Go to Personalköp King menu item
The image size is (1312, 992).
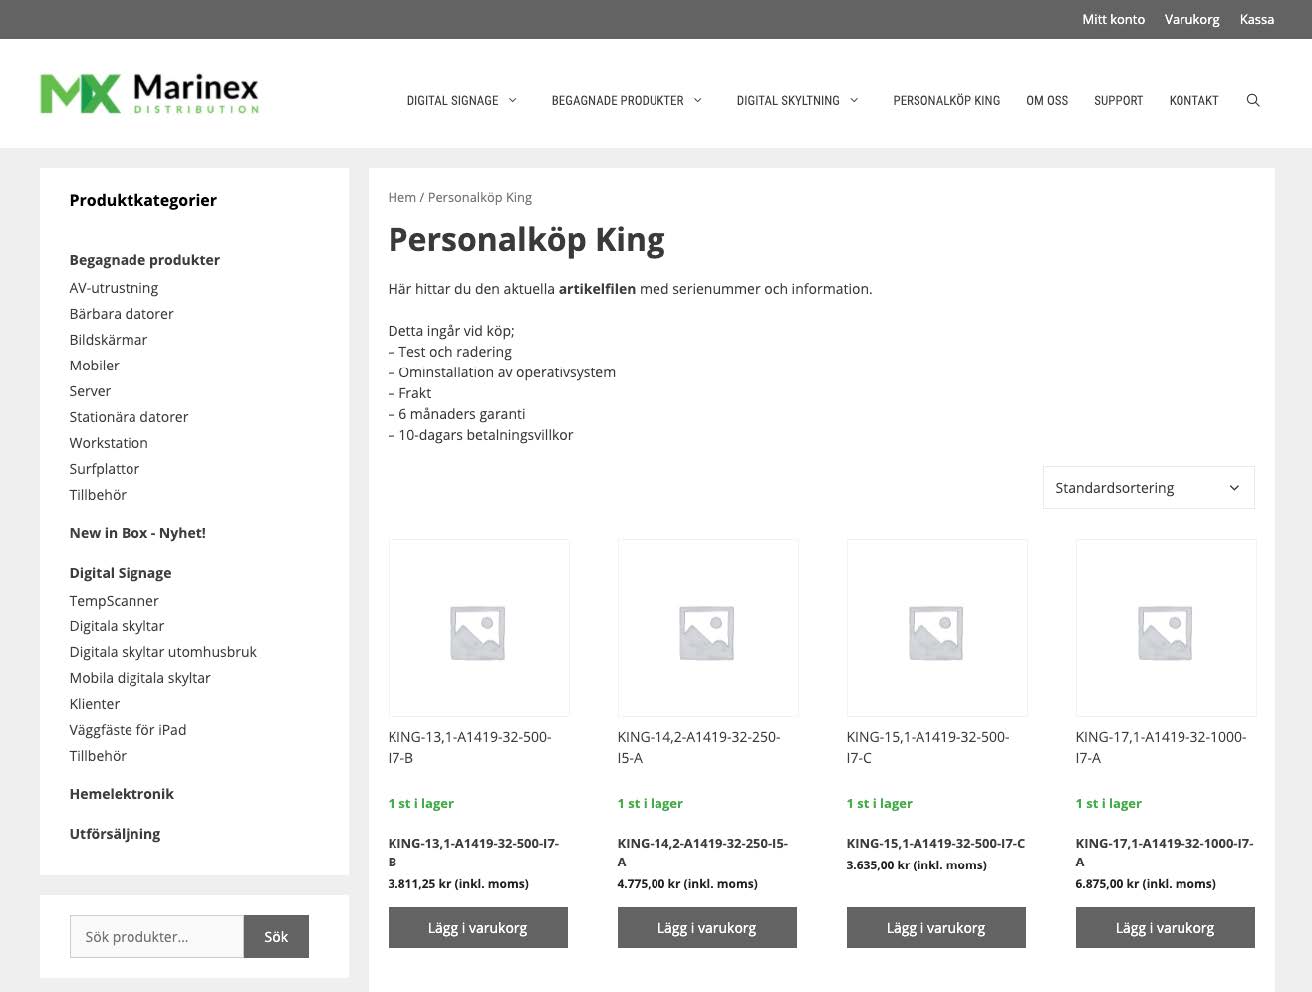[x=946, y=100]
